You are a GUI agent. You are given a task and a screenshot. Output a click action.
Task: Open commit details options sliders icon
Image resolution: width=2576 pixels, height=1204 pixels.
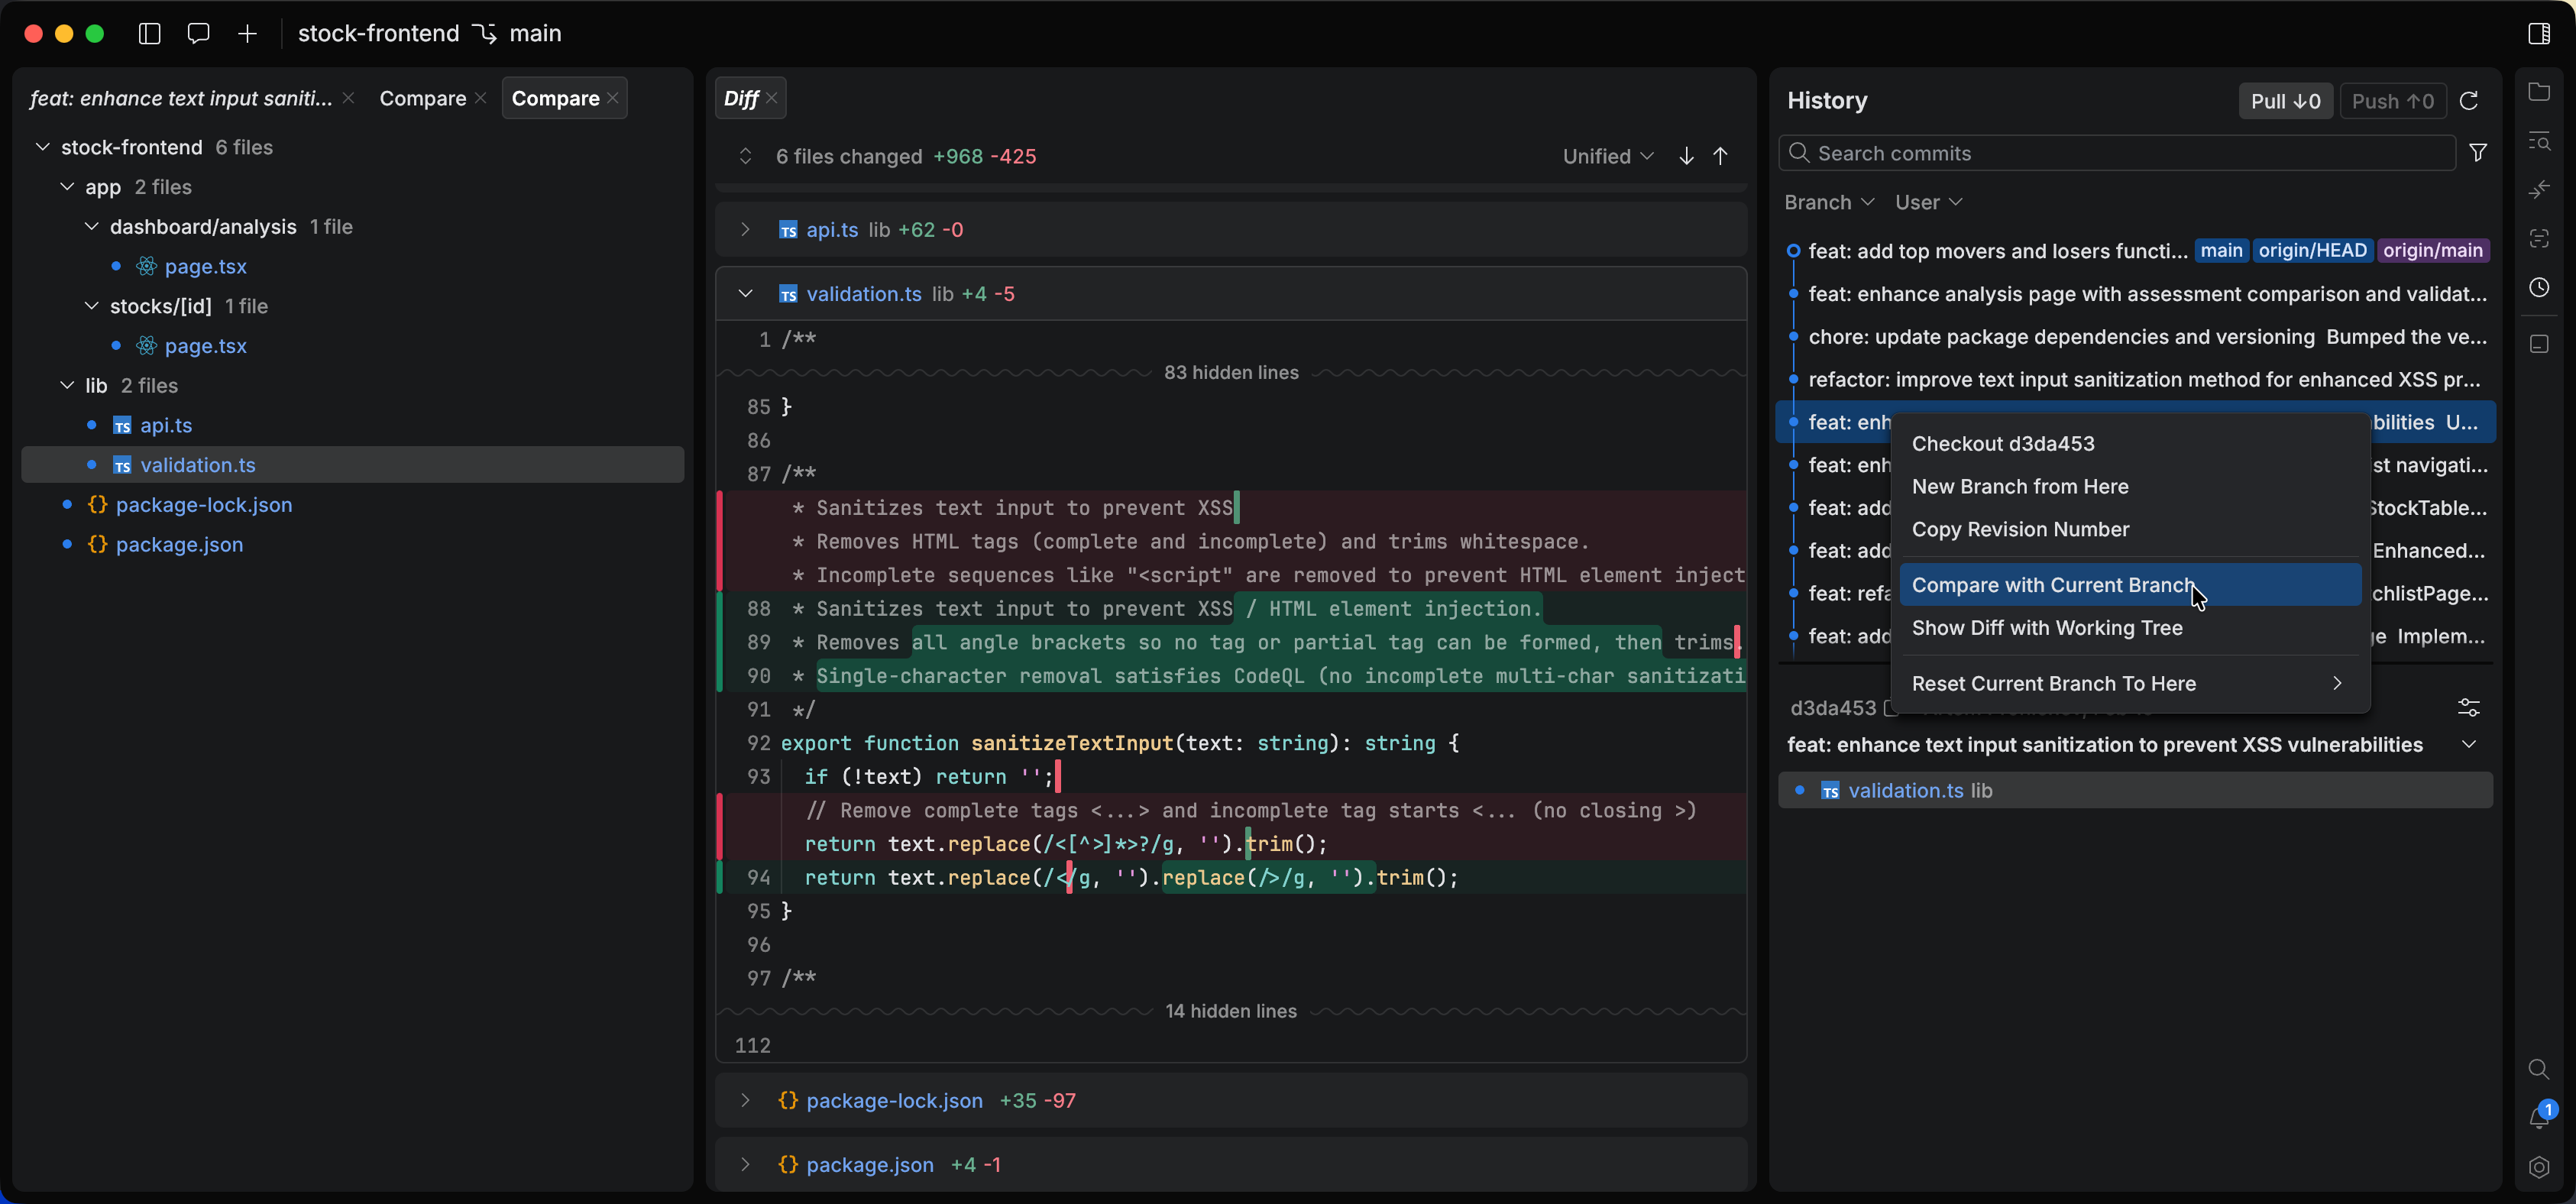2468,708
